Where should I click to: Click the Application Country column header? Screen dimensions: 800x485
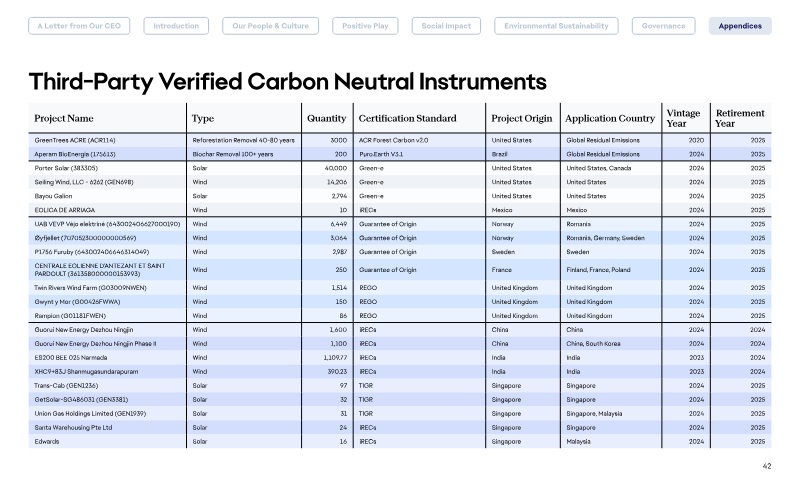click(610, 118)
